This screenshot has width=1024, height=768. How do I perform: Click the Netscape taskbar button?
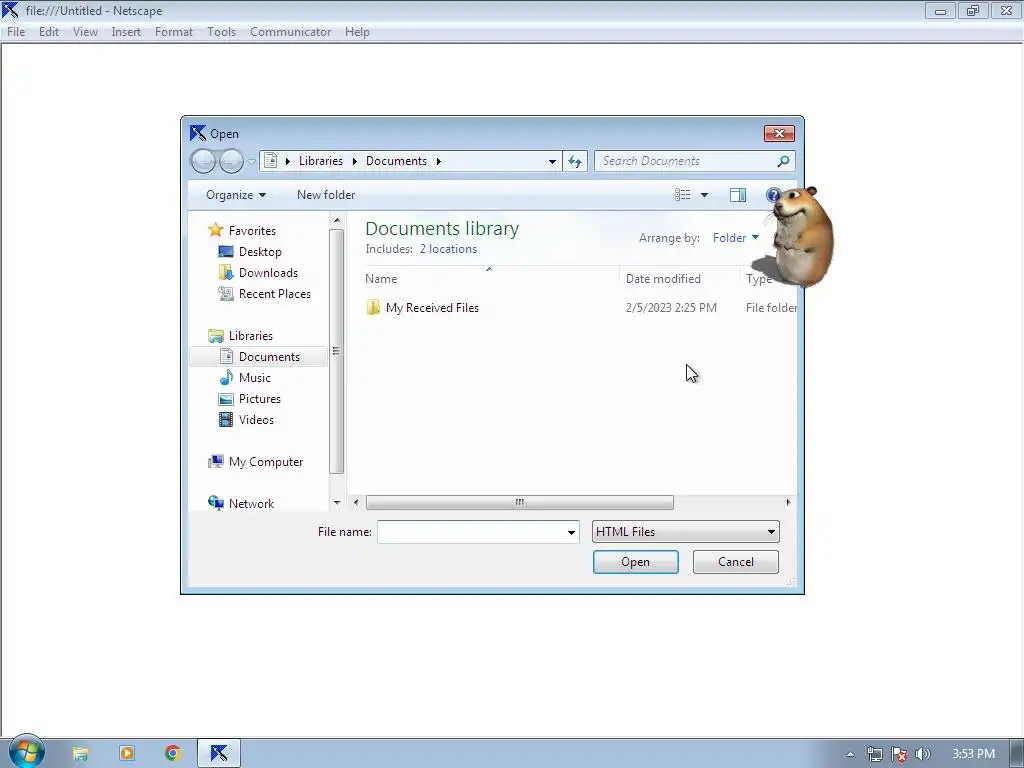219,754
